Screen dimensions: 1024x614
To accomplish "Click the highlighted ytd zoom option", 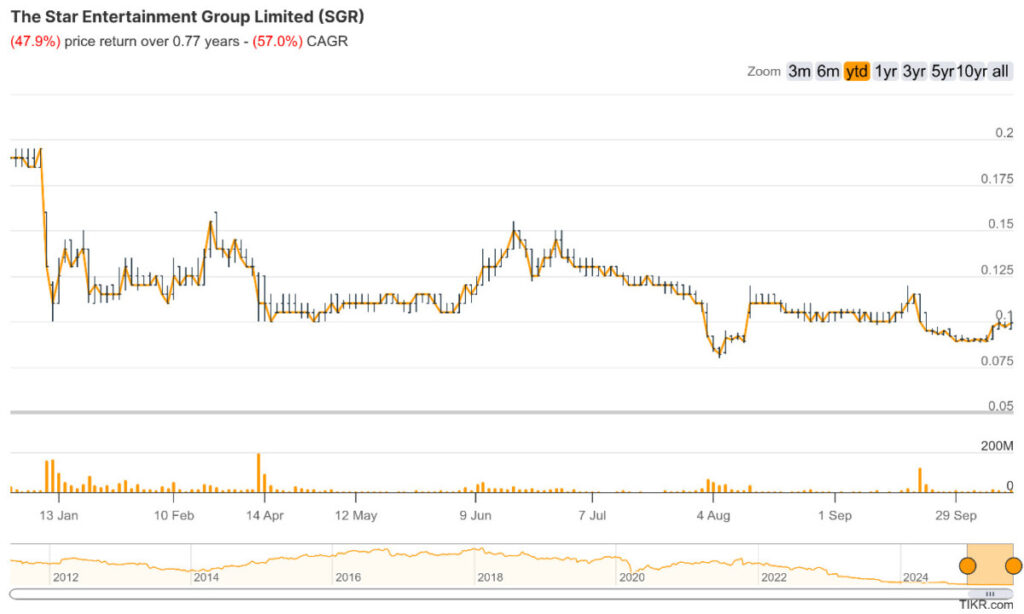I will (x=856, y=71).
